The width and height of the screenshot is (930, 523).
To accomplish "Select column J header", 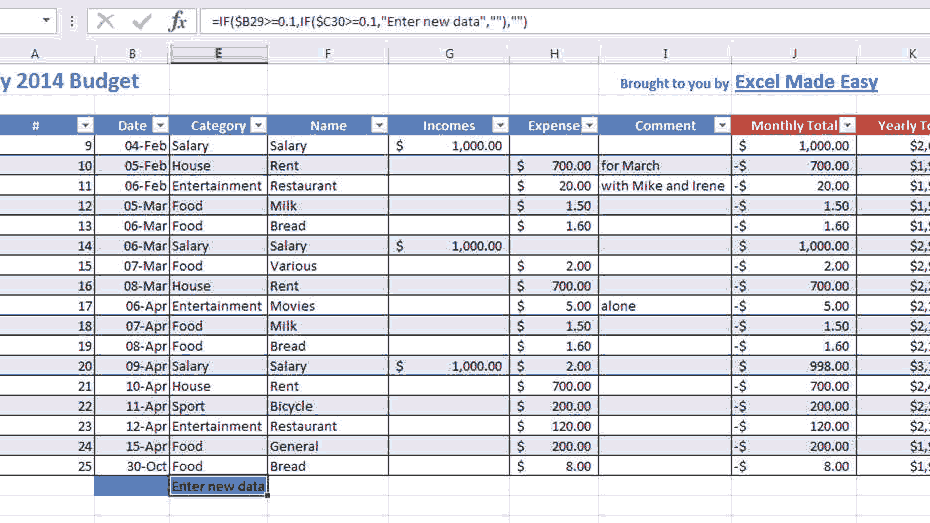I will 794,54.
